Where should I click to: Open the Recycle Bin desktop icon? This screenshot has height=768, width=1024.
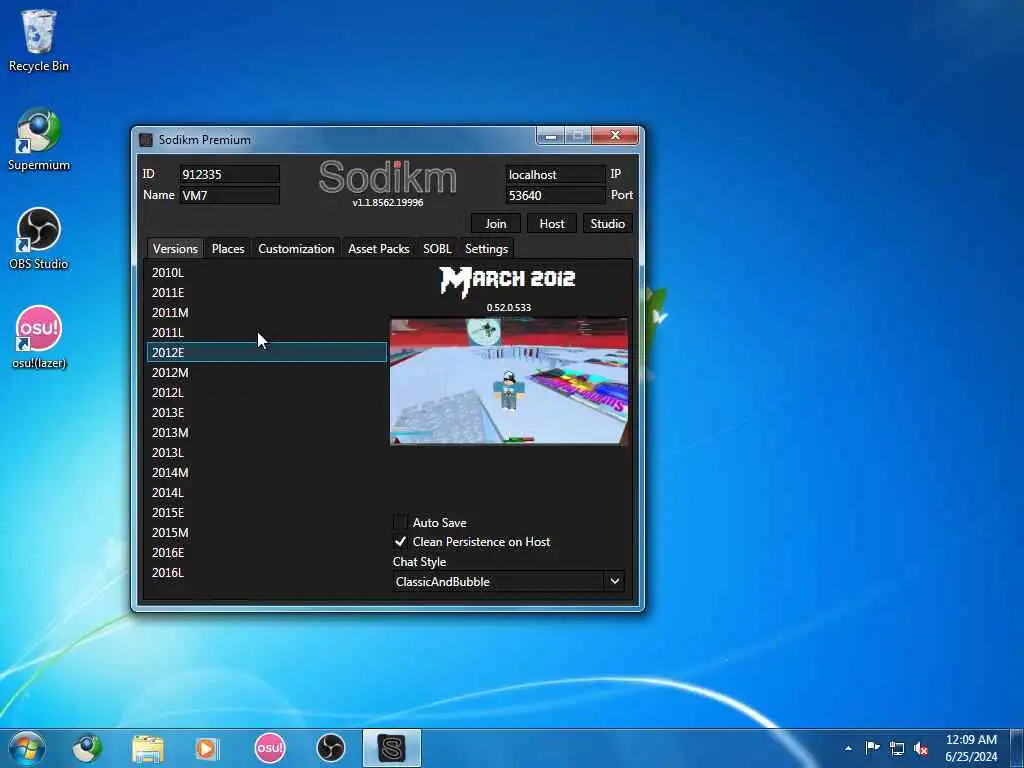point(39,40)
